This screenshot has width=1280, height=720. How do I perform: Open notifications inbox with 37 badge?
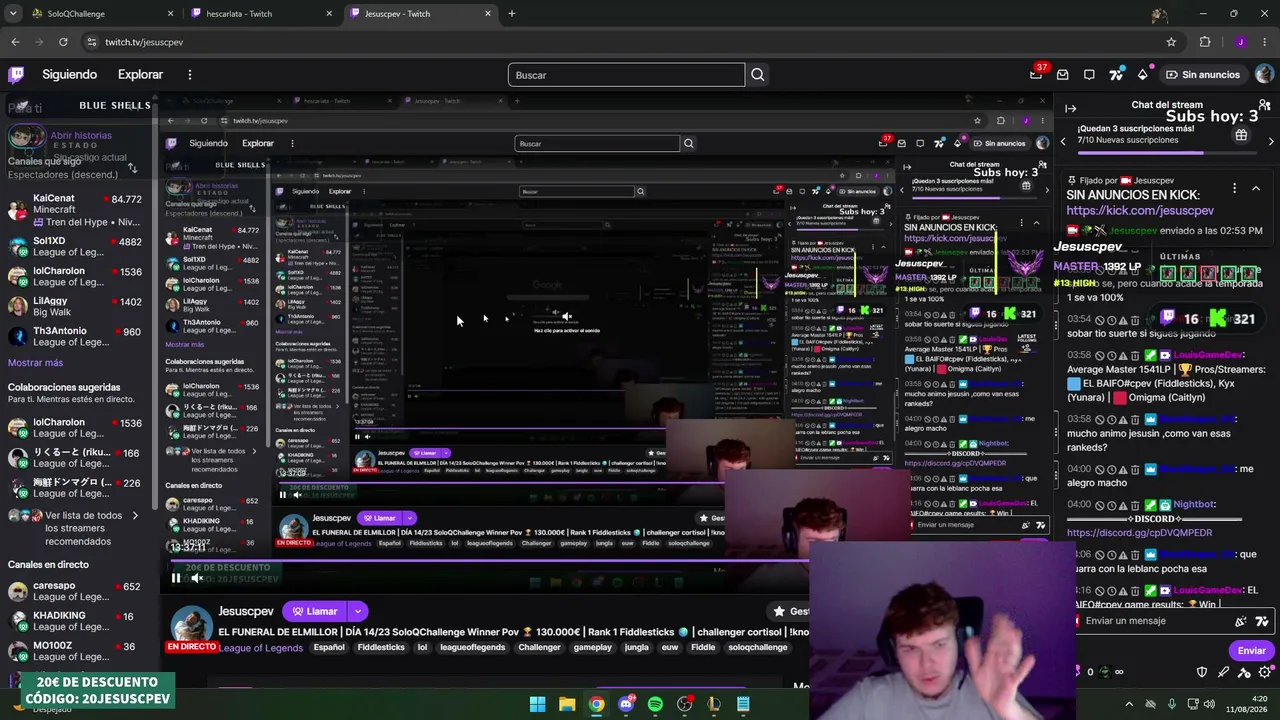(x=1036, y=74)
